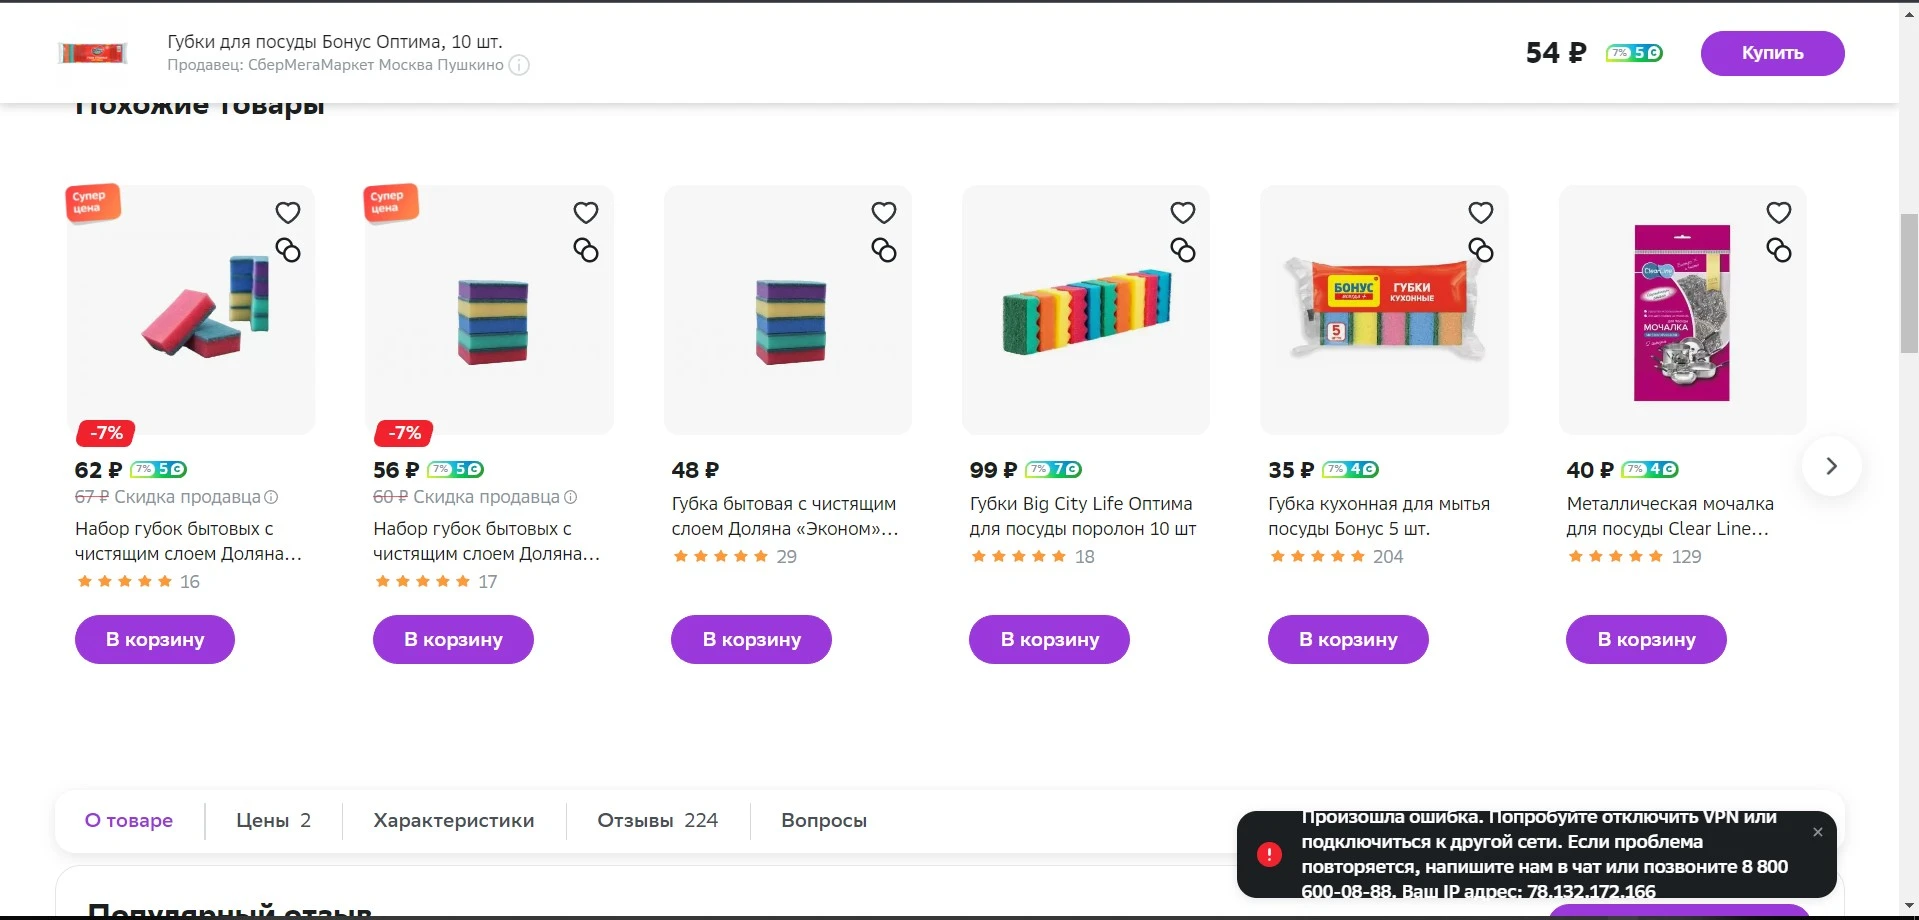1919x920 pixels.
Task: Open the 18 reviews rating for Big City Life
Action: point(1033,557)
